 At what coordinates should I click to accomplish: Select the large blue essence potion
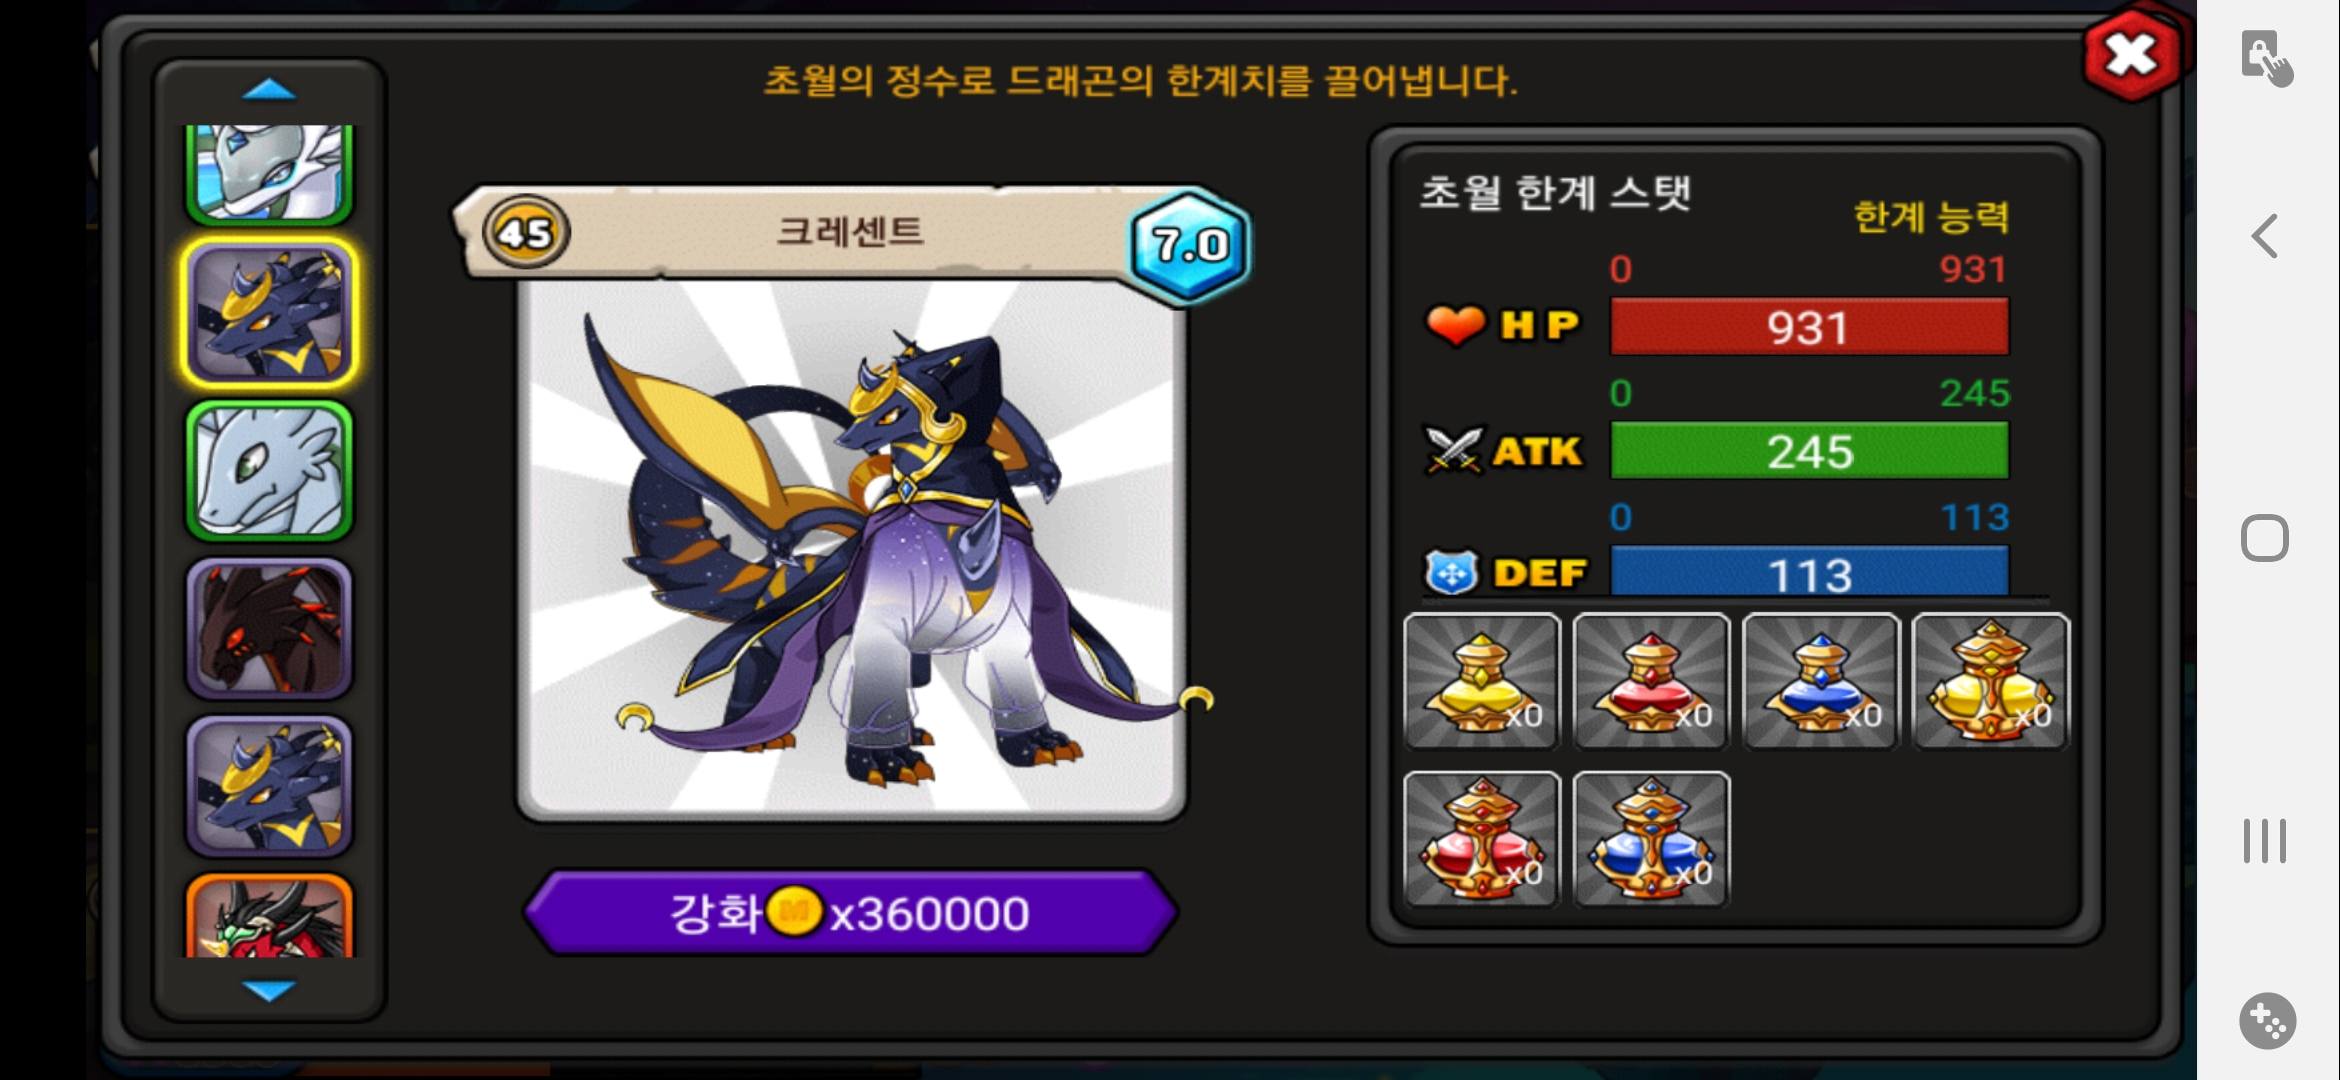tap(1651, 839)
